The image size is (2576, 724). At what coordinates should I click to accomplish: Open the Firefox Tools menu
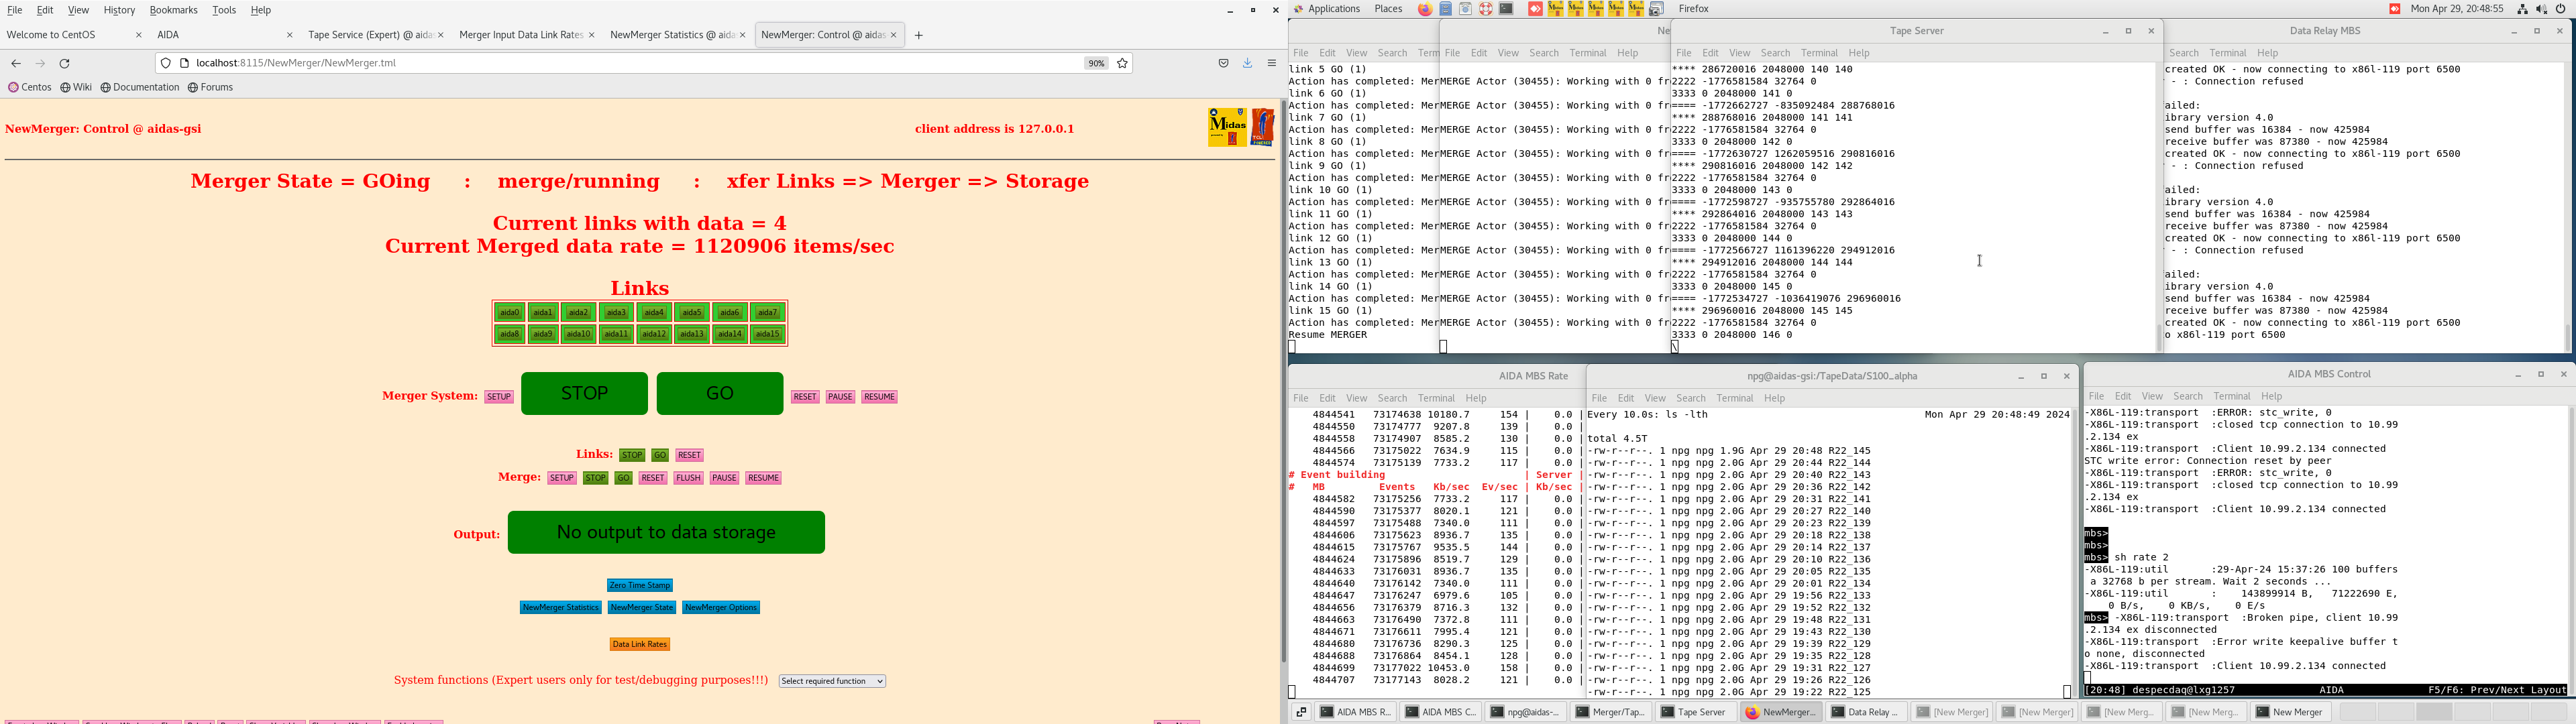tap(224, 10)
